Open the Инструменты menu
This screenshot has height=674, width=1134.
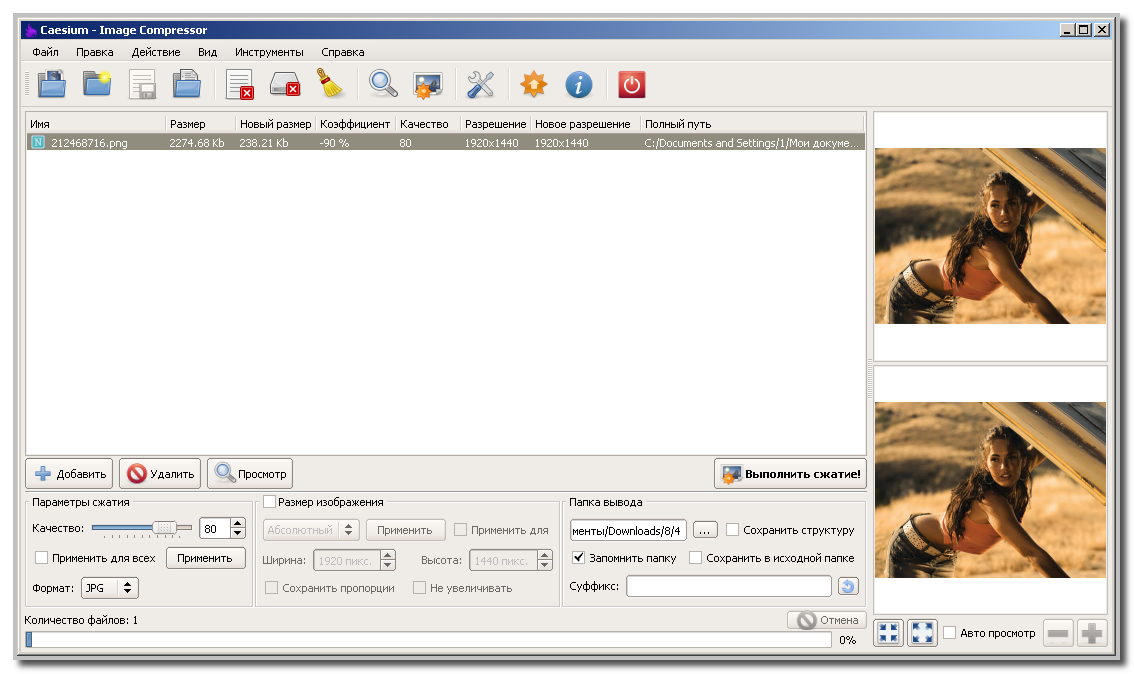(269, 52)
